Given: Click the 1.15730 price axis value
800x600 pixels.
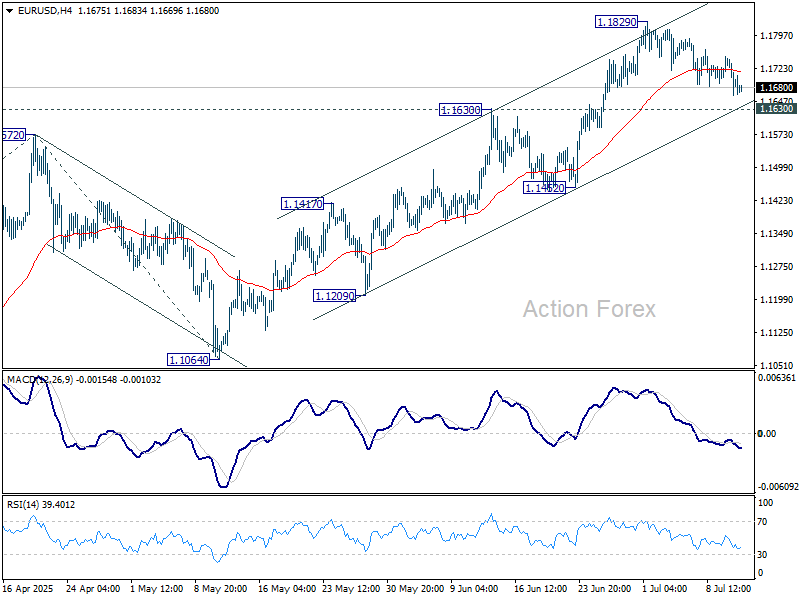Looking at the screenshot, I should (777, 135).
